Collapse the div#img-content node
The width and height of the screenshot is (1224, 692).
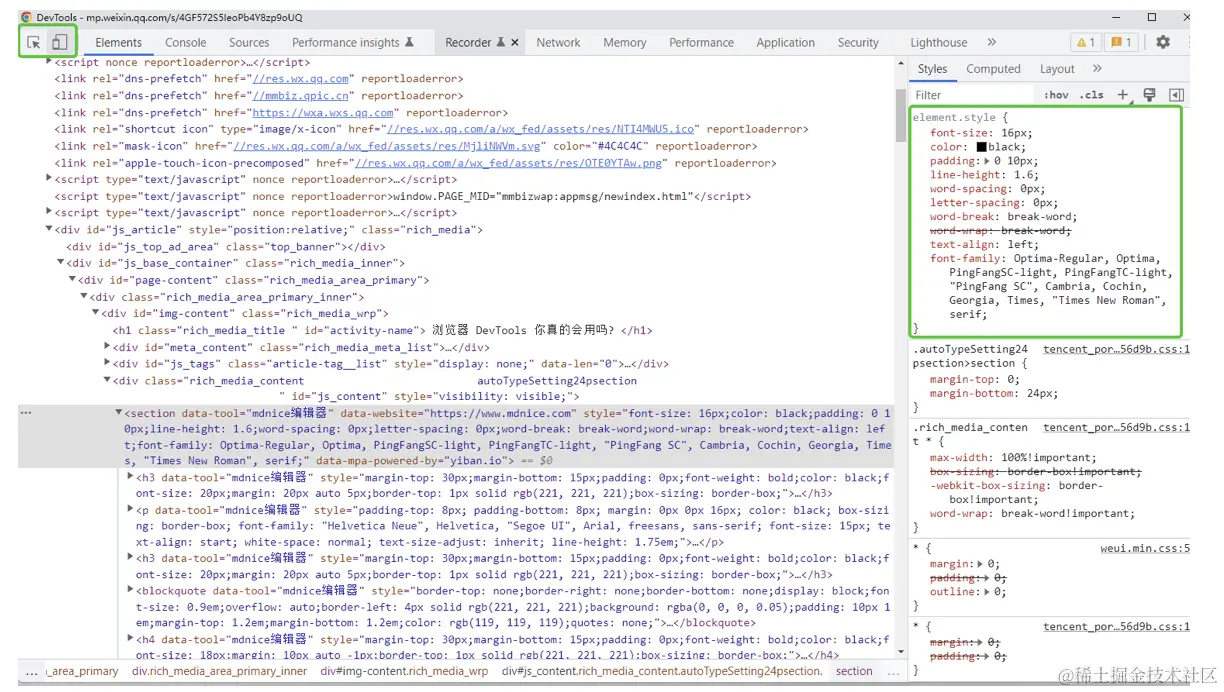coord(96,313)
